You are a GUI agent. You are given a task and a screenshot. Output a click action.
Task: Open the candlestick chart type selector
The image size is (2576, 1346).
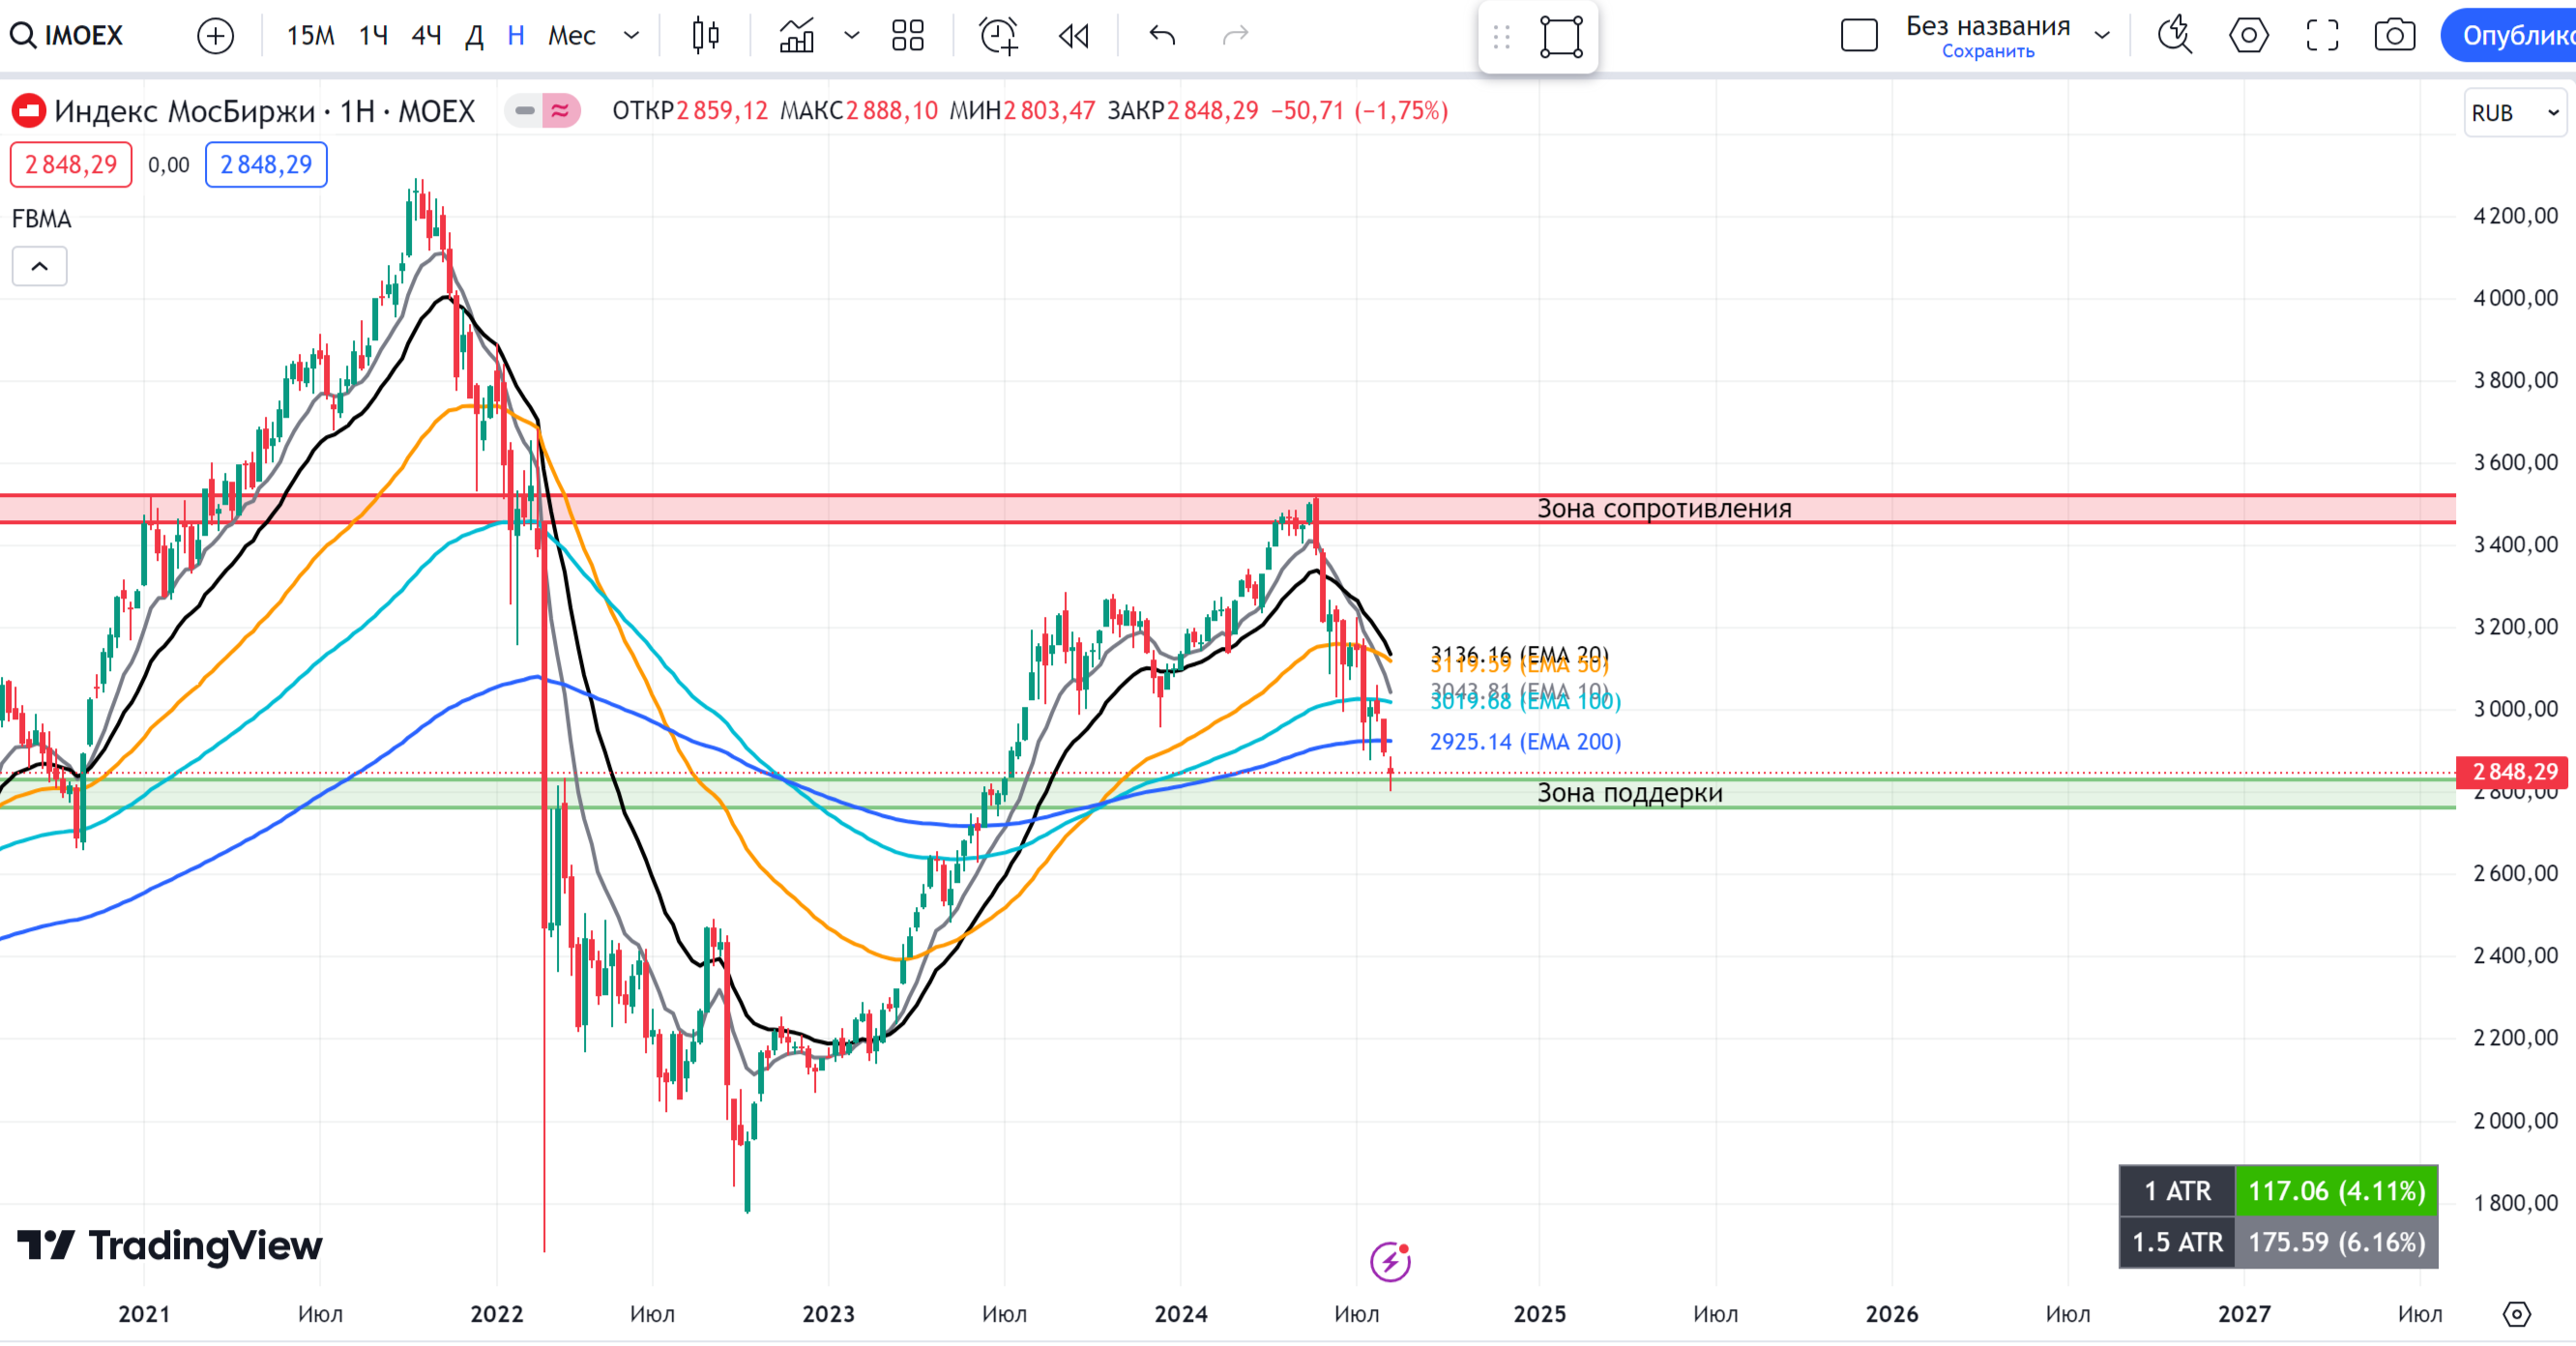click(705, 36)
